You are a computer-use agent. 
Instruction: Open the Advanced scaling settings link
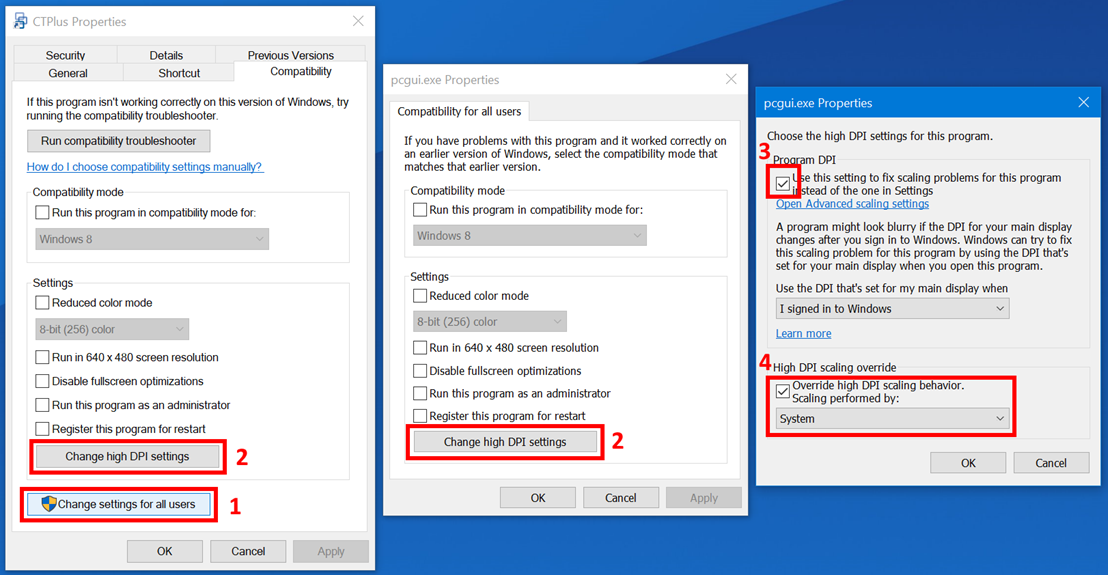point(852,204)
